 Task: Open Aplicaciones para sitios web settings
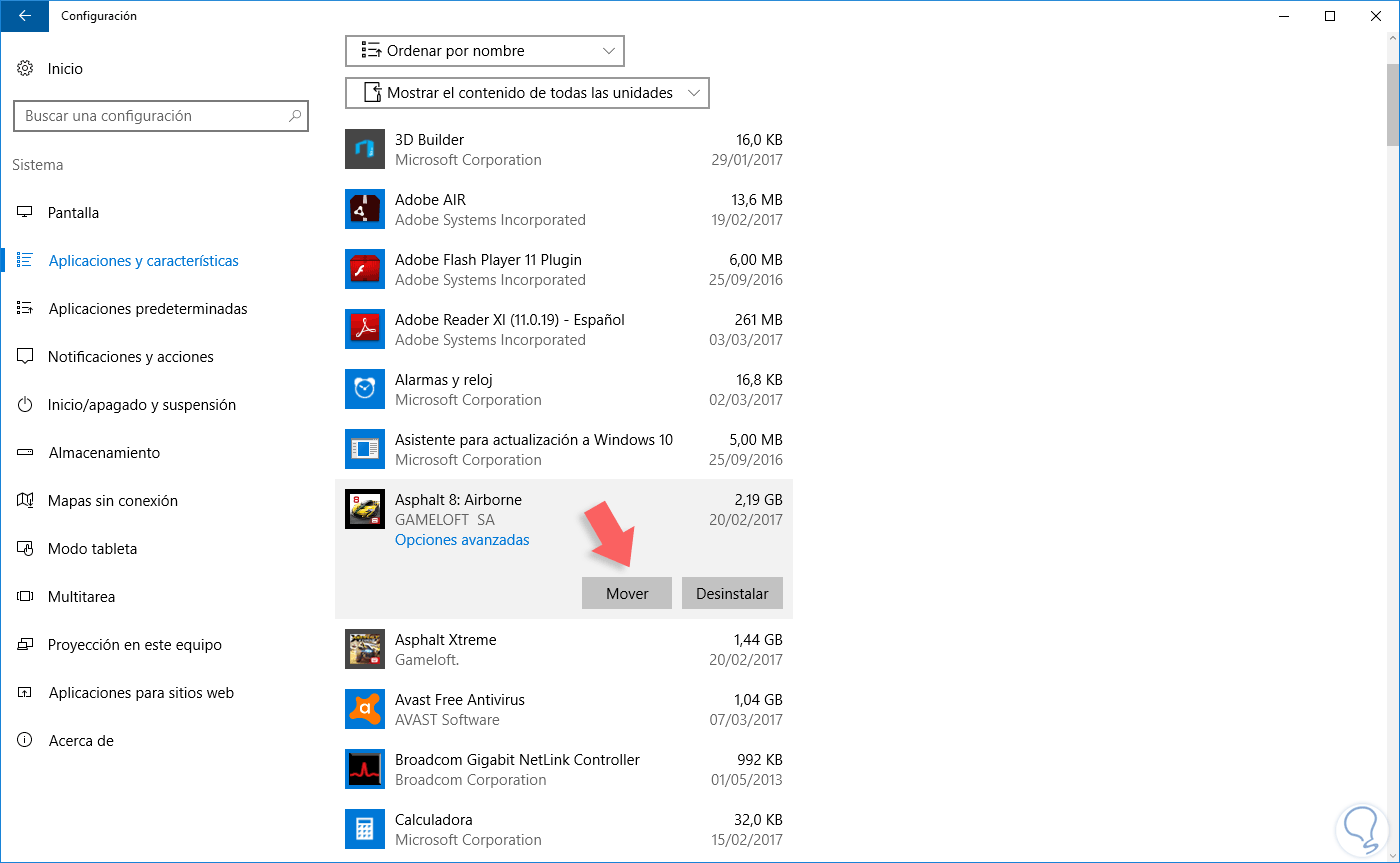[x=141, y=693]
